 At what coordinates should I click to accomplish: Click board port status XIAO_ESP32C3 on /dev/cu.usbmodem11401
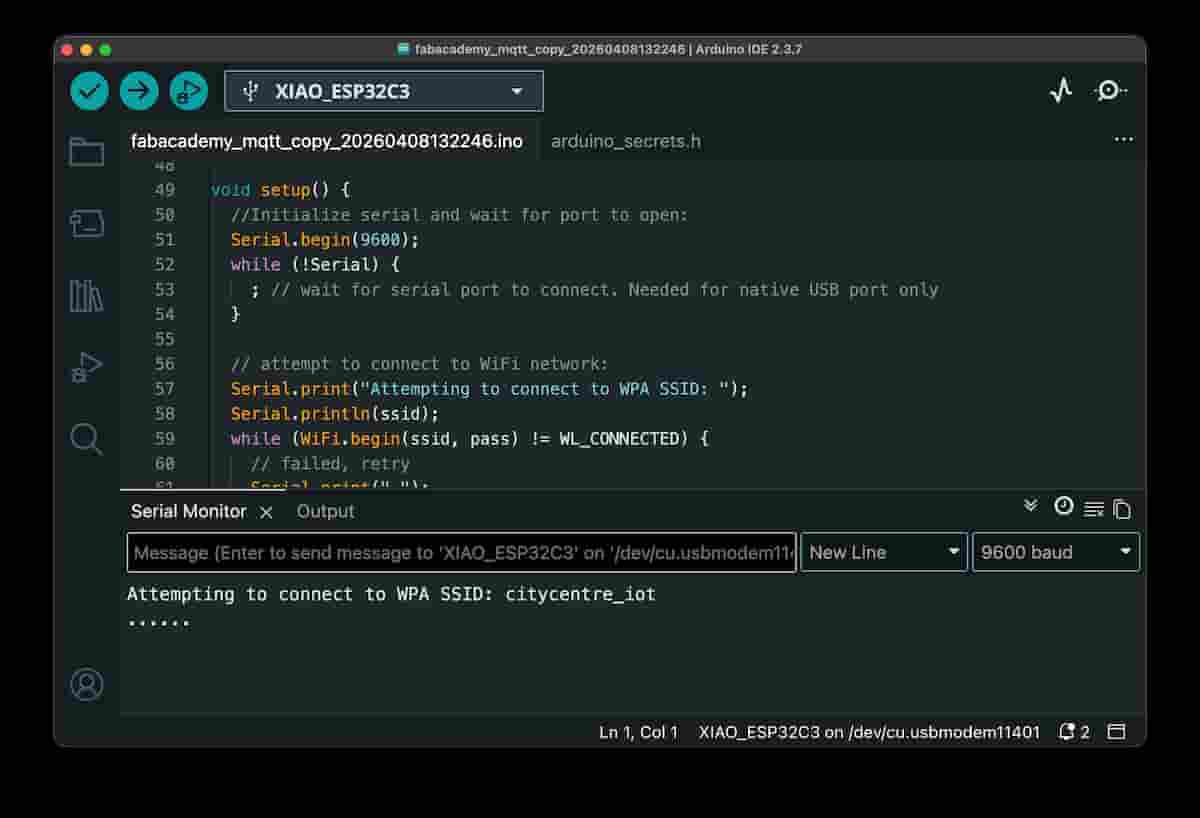click(x=869, y=732)
